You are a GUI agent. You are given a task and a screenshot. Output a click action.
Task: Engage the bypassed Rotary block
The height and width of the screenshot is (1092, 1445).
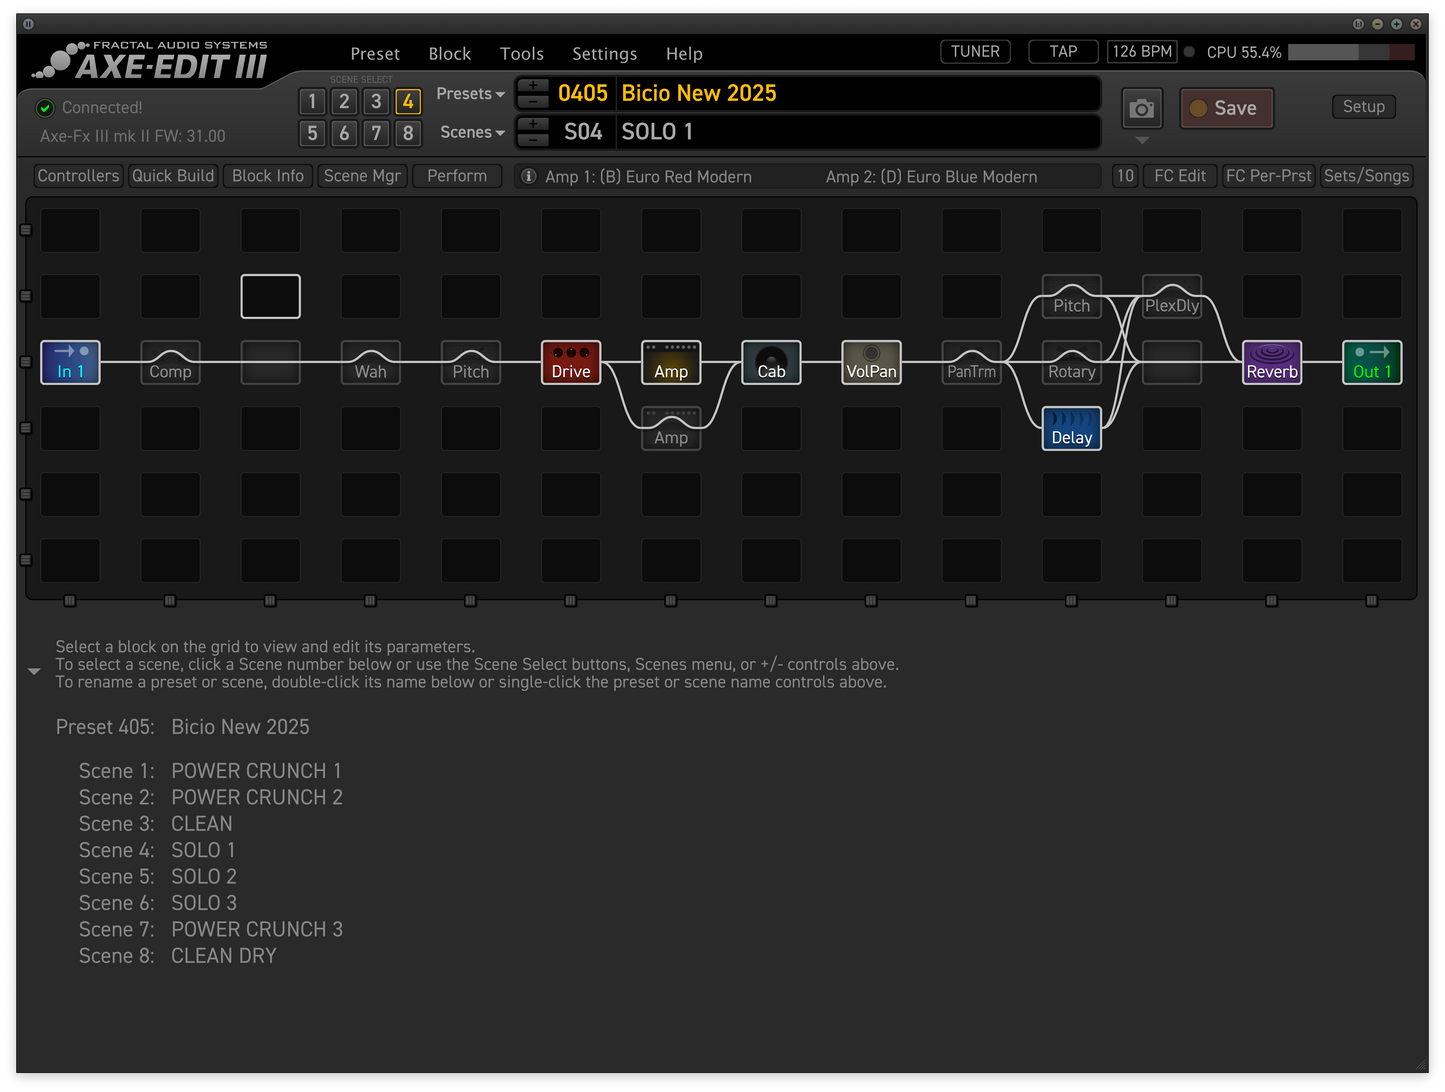tap(1071, 362)
